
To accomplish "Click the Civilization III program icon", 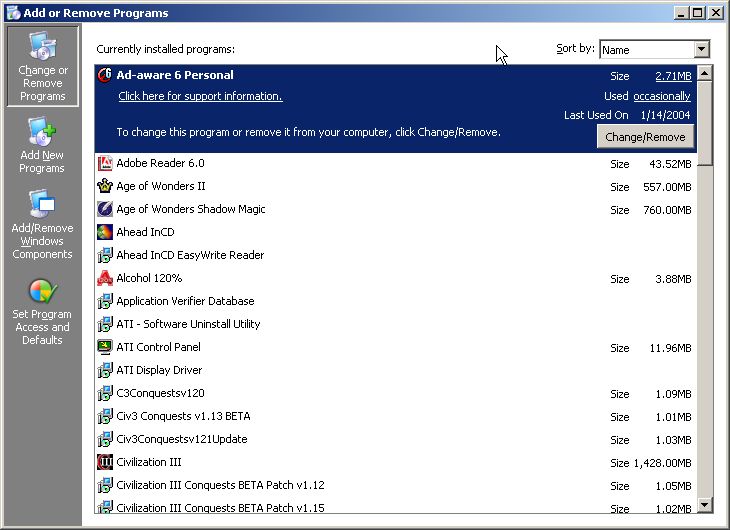I will point(105,462).
